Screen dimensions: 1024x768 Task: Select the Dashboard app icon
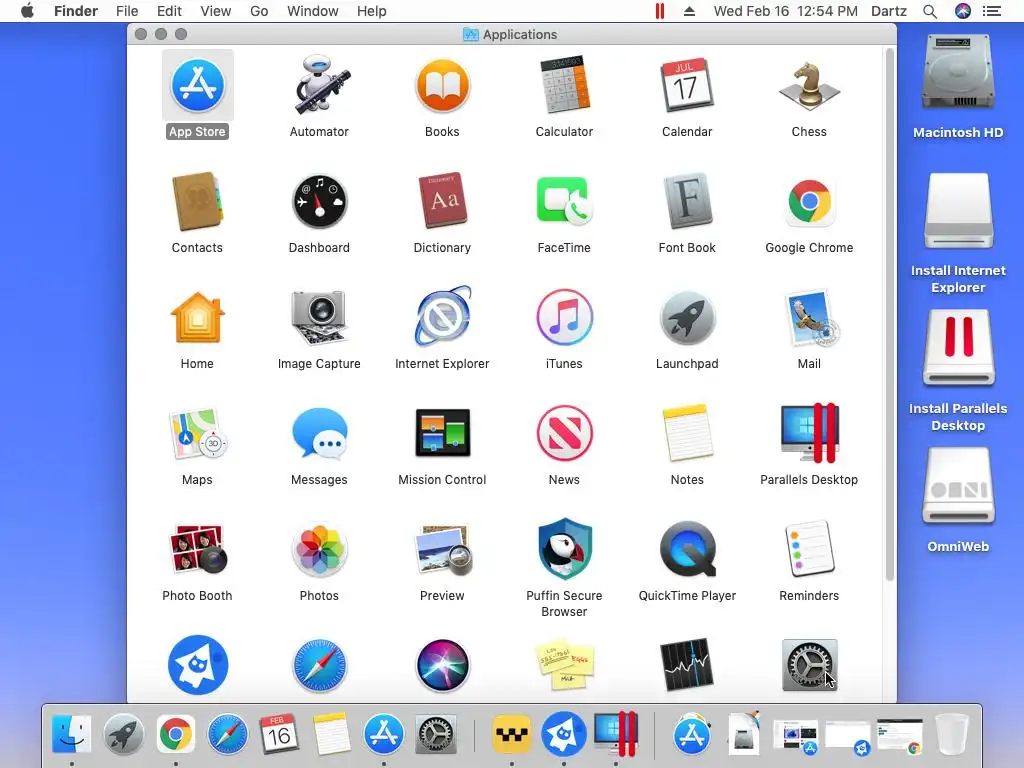pyautogui.click(x=319, y=202)
